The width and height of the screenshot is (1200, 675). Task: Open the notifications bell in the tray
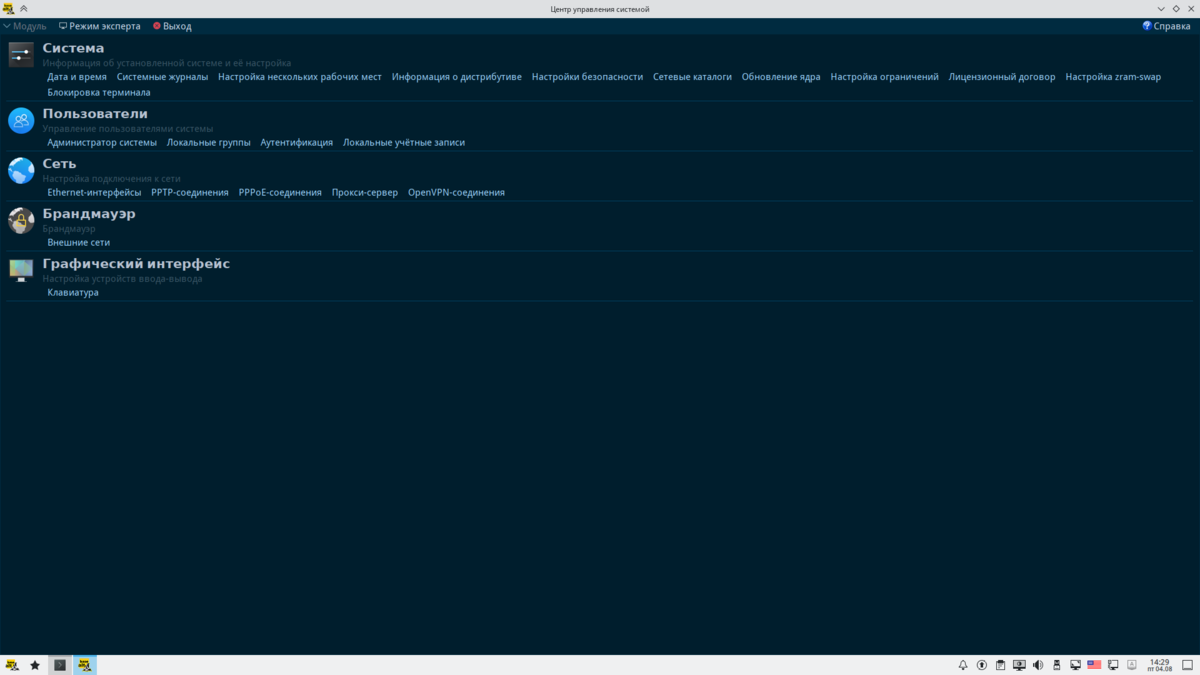963,665
